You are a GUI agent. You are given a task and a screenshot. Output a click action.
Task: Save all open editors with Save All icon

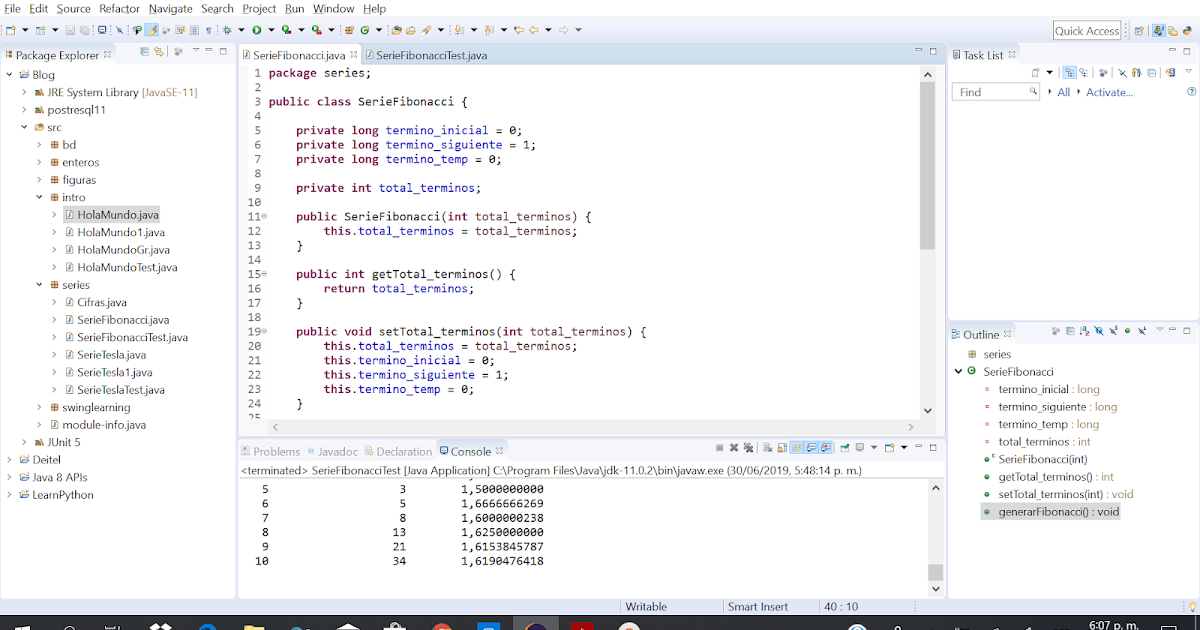[x=82, y=29]
